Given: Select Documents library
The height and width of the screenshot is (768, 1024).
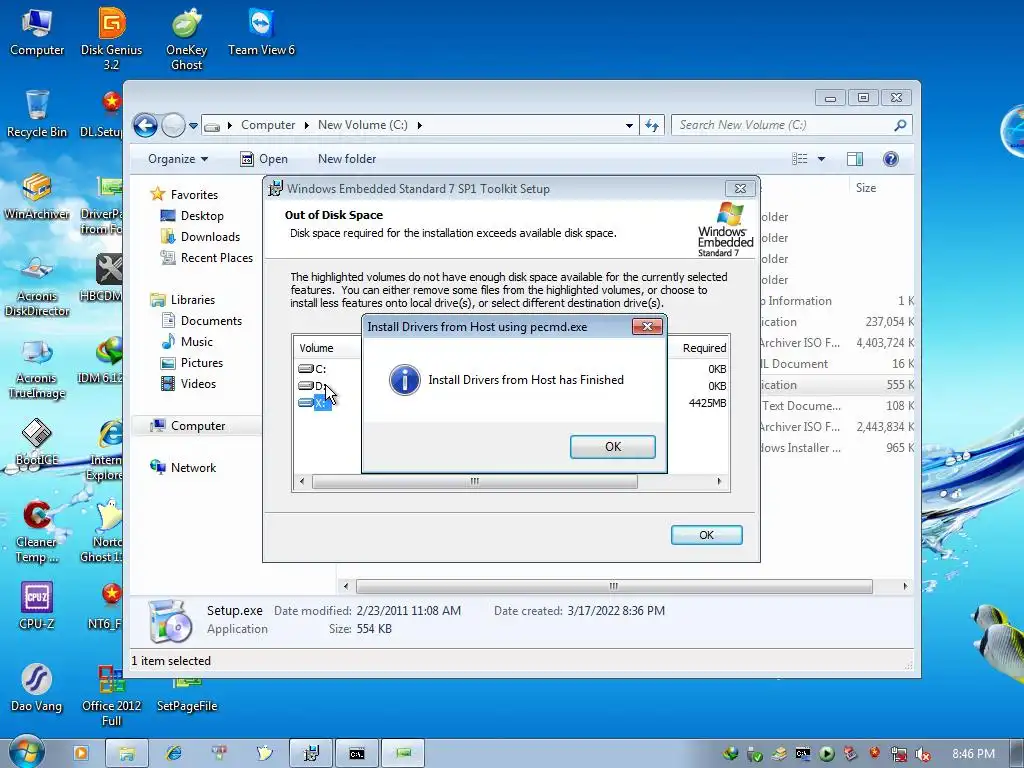Looking at the screenshot, I should pyautogui.click(x=211, y=321).
